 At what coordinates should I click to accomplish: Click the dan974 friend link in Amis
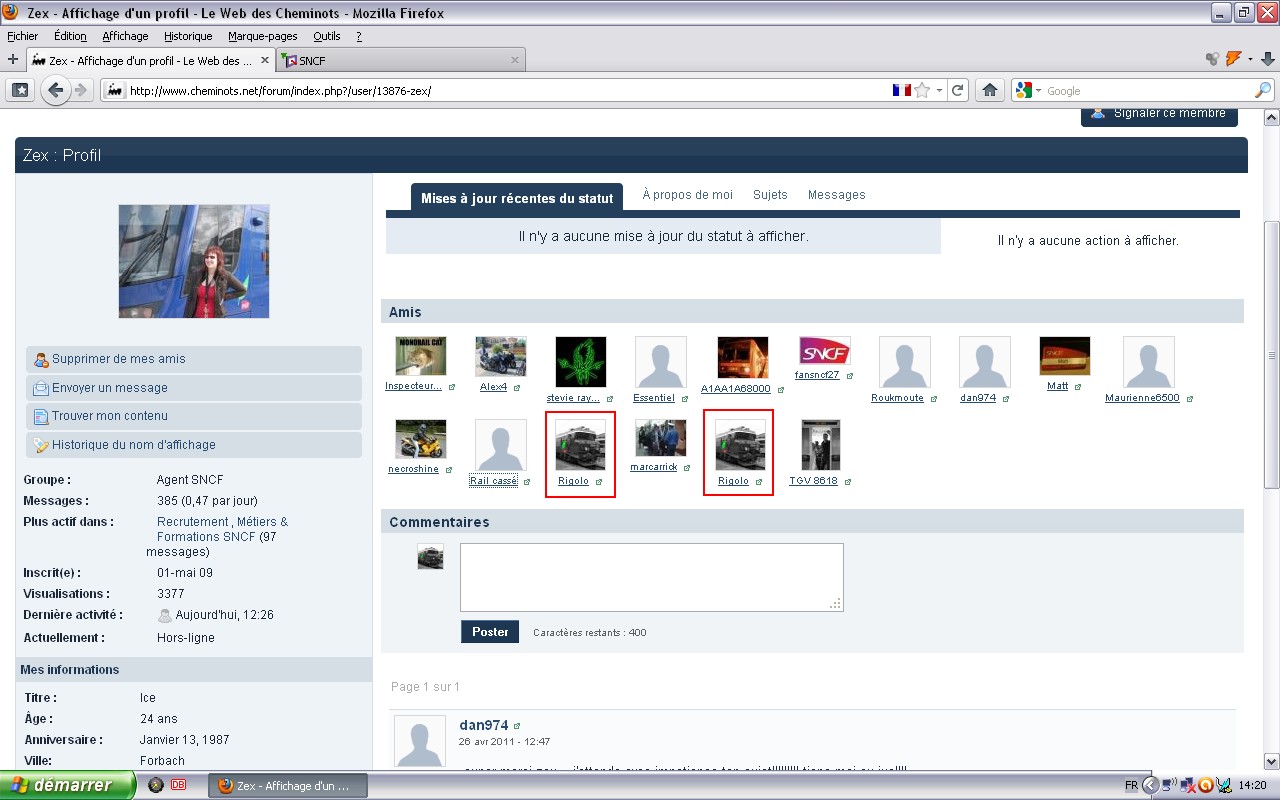pyautogui.click(x=979, y=398)
